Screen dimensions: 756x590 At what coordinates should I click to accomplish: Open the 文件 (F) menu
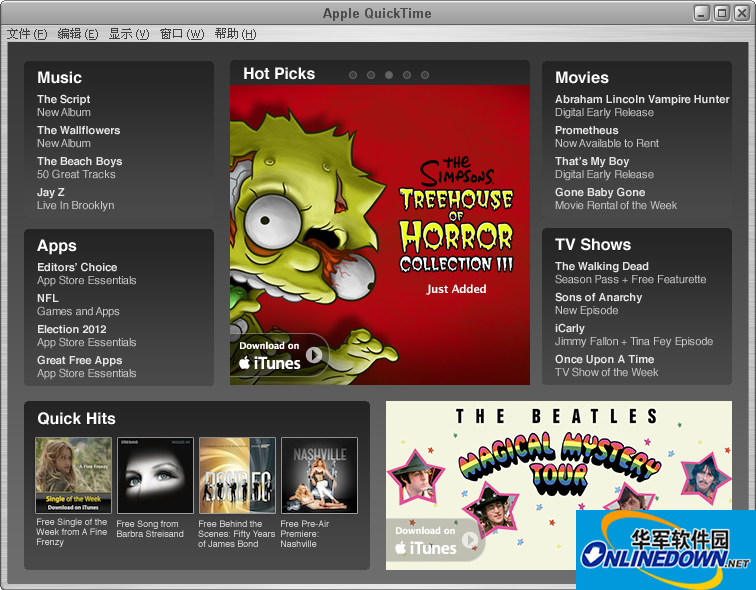27,34
